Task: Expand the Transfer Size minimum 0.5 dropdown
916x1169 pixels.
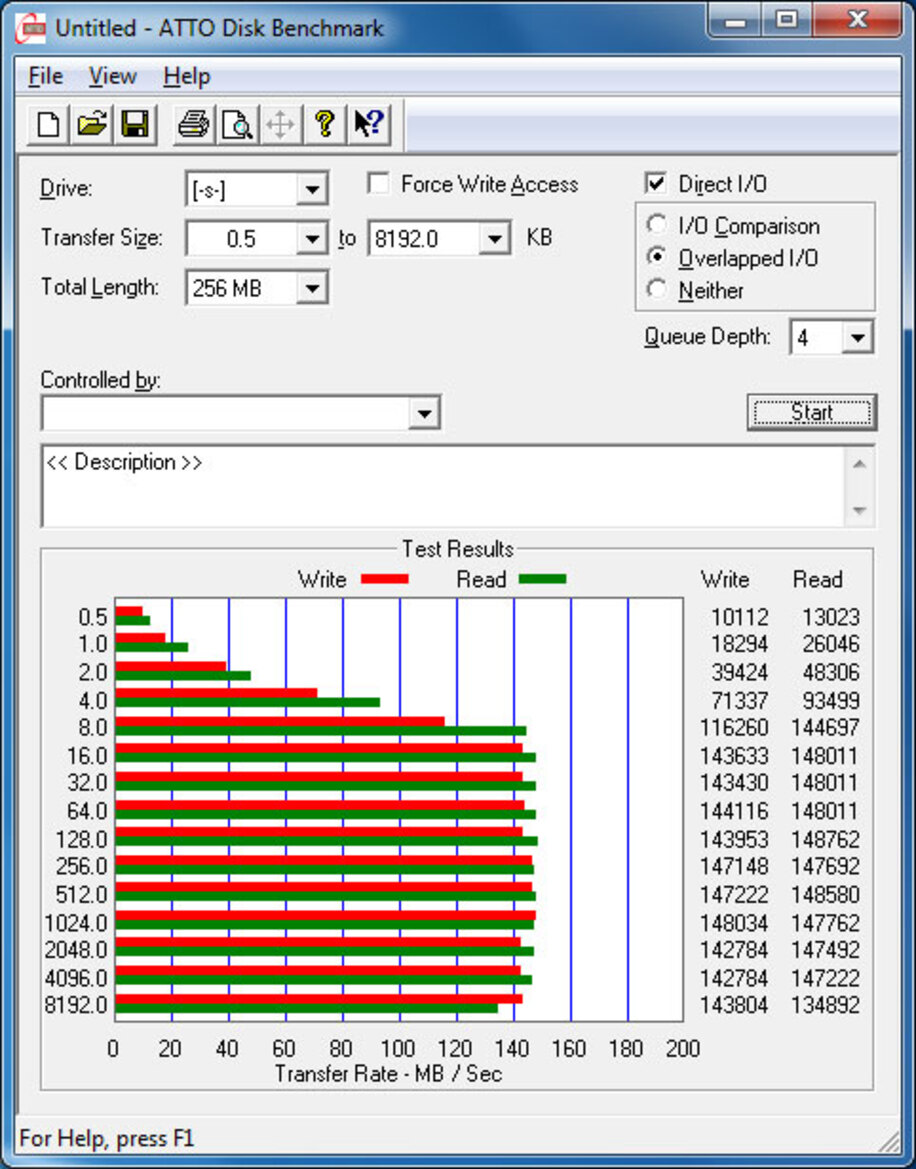Action: pyautogui.click(x=312, y=239)
